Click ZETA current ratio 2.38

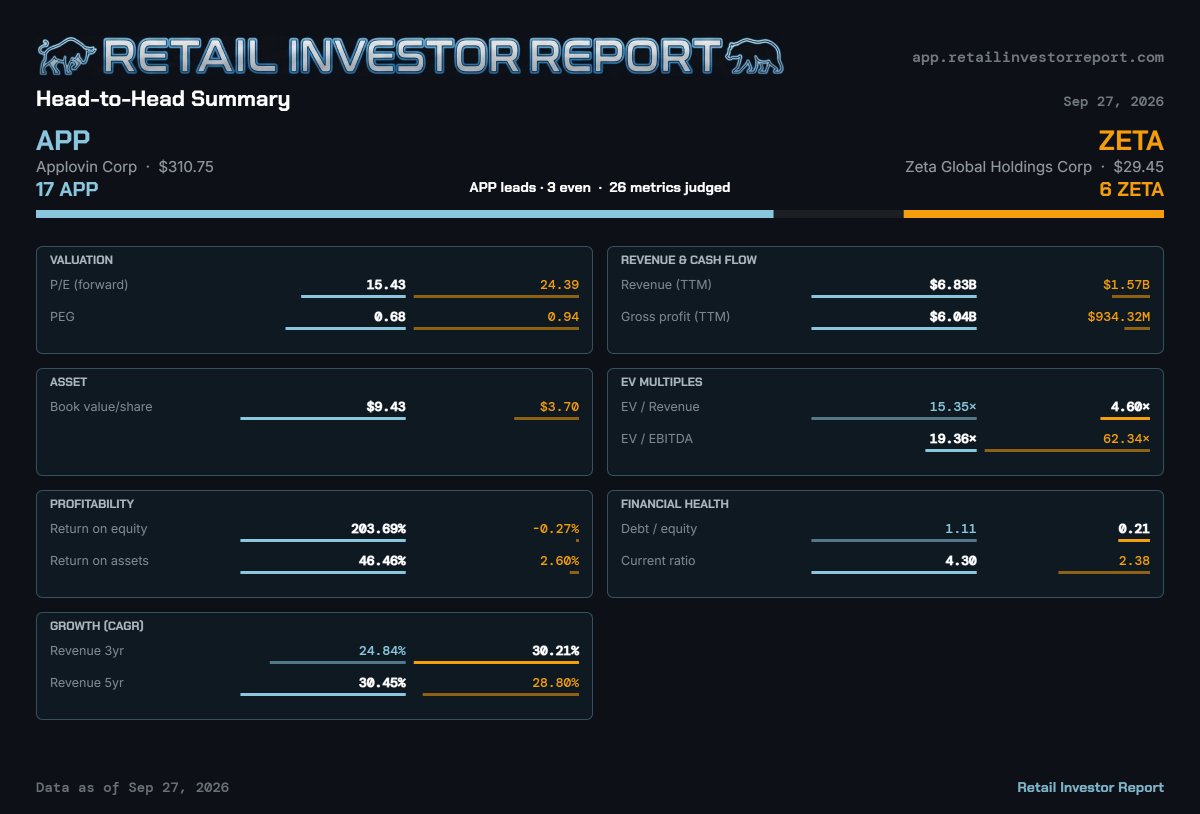(1134, 561)
